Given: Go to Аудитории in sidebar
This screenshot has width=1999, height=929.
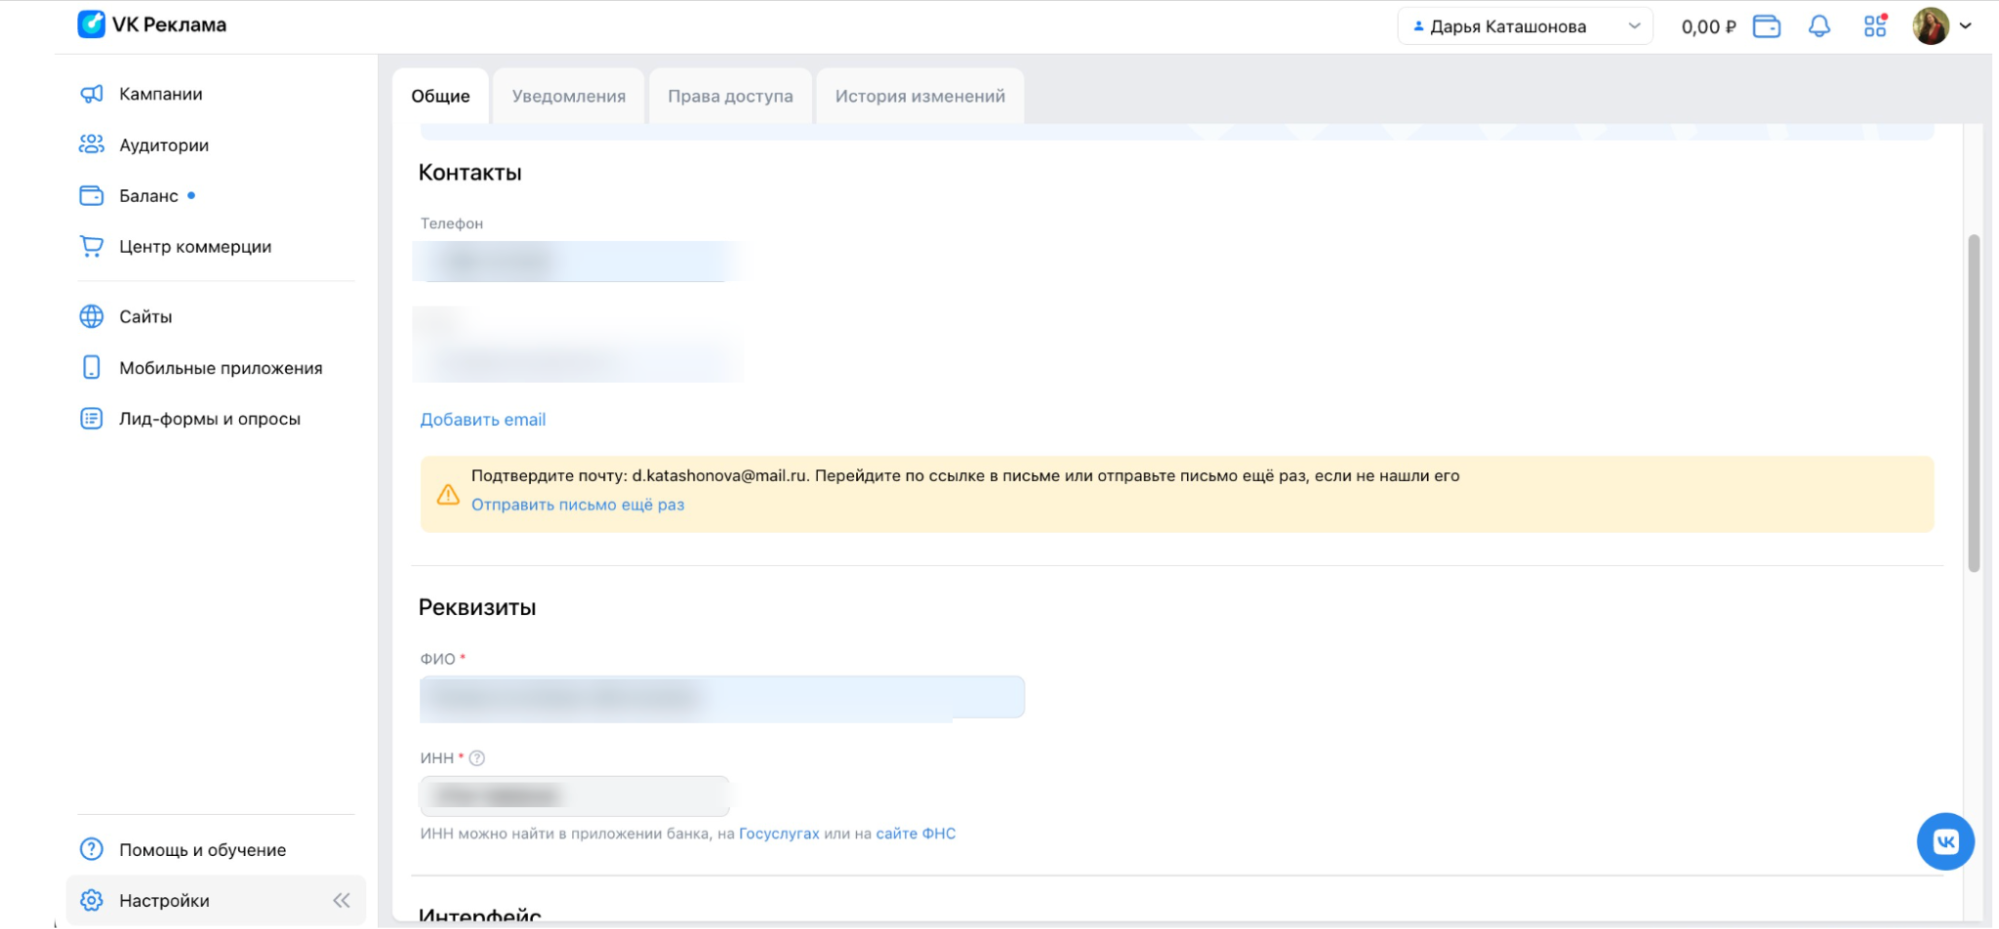Looking at the screenshot, I should click(163, 145).
